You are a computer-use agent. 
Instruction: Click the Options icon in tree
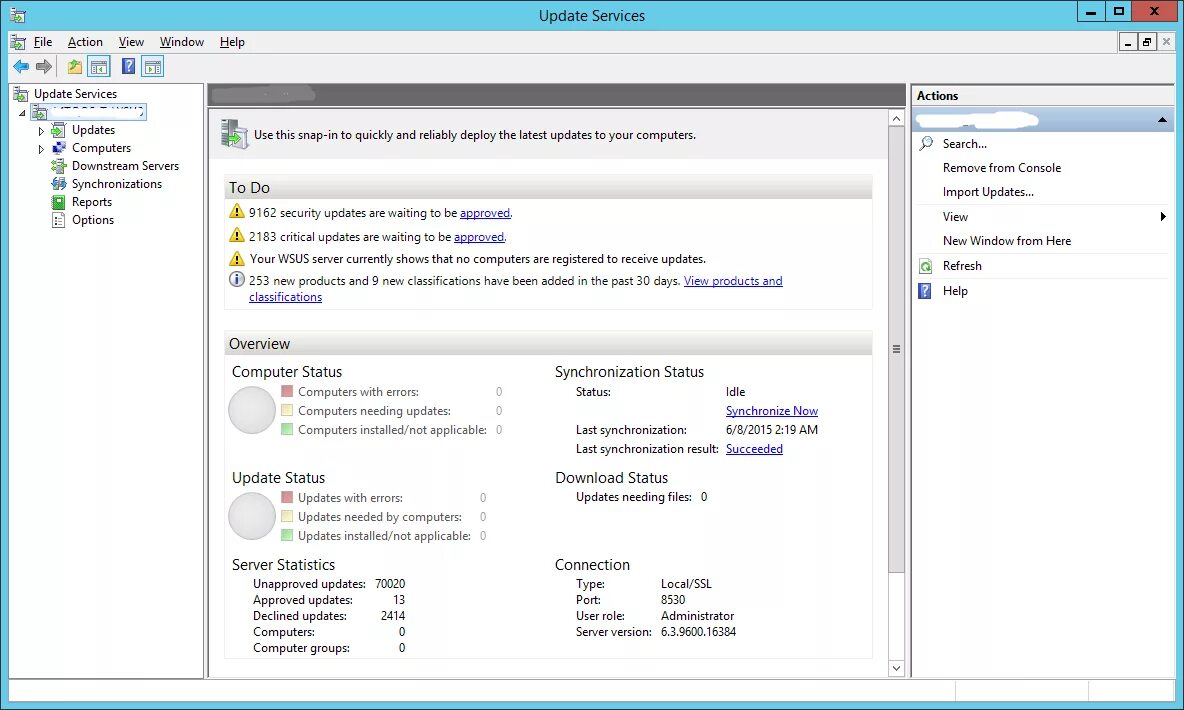click(x=58, y=220)
